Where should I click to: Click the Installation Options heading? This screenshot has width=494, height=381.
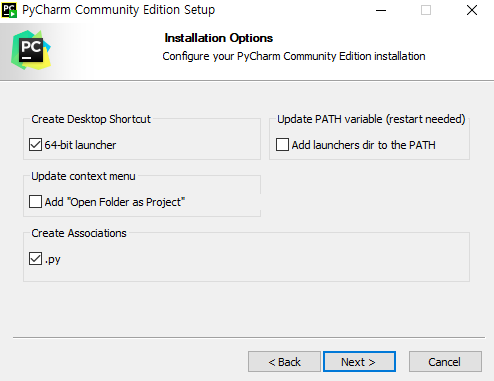pos(219,38)
